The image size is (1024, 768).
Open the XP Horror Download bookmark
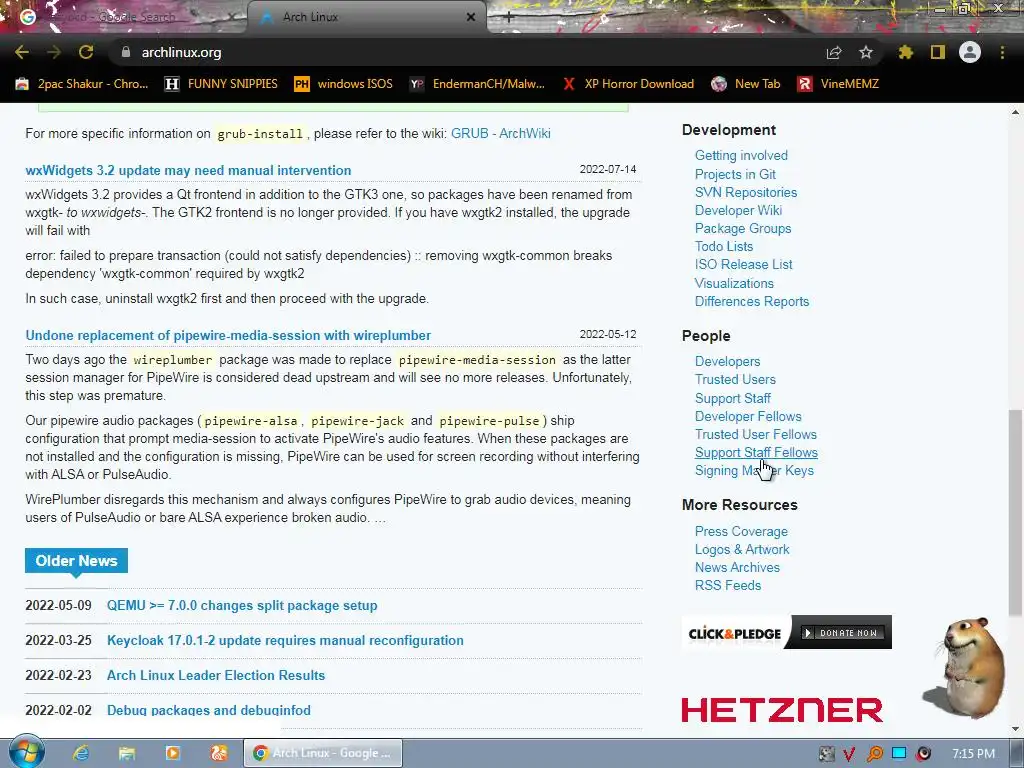[628, 84]
